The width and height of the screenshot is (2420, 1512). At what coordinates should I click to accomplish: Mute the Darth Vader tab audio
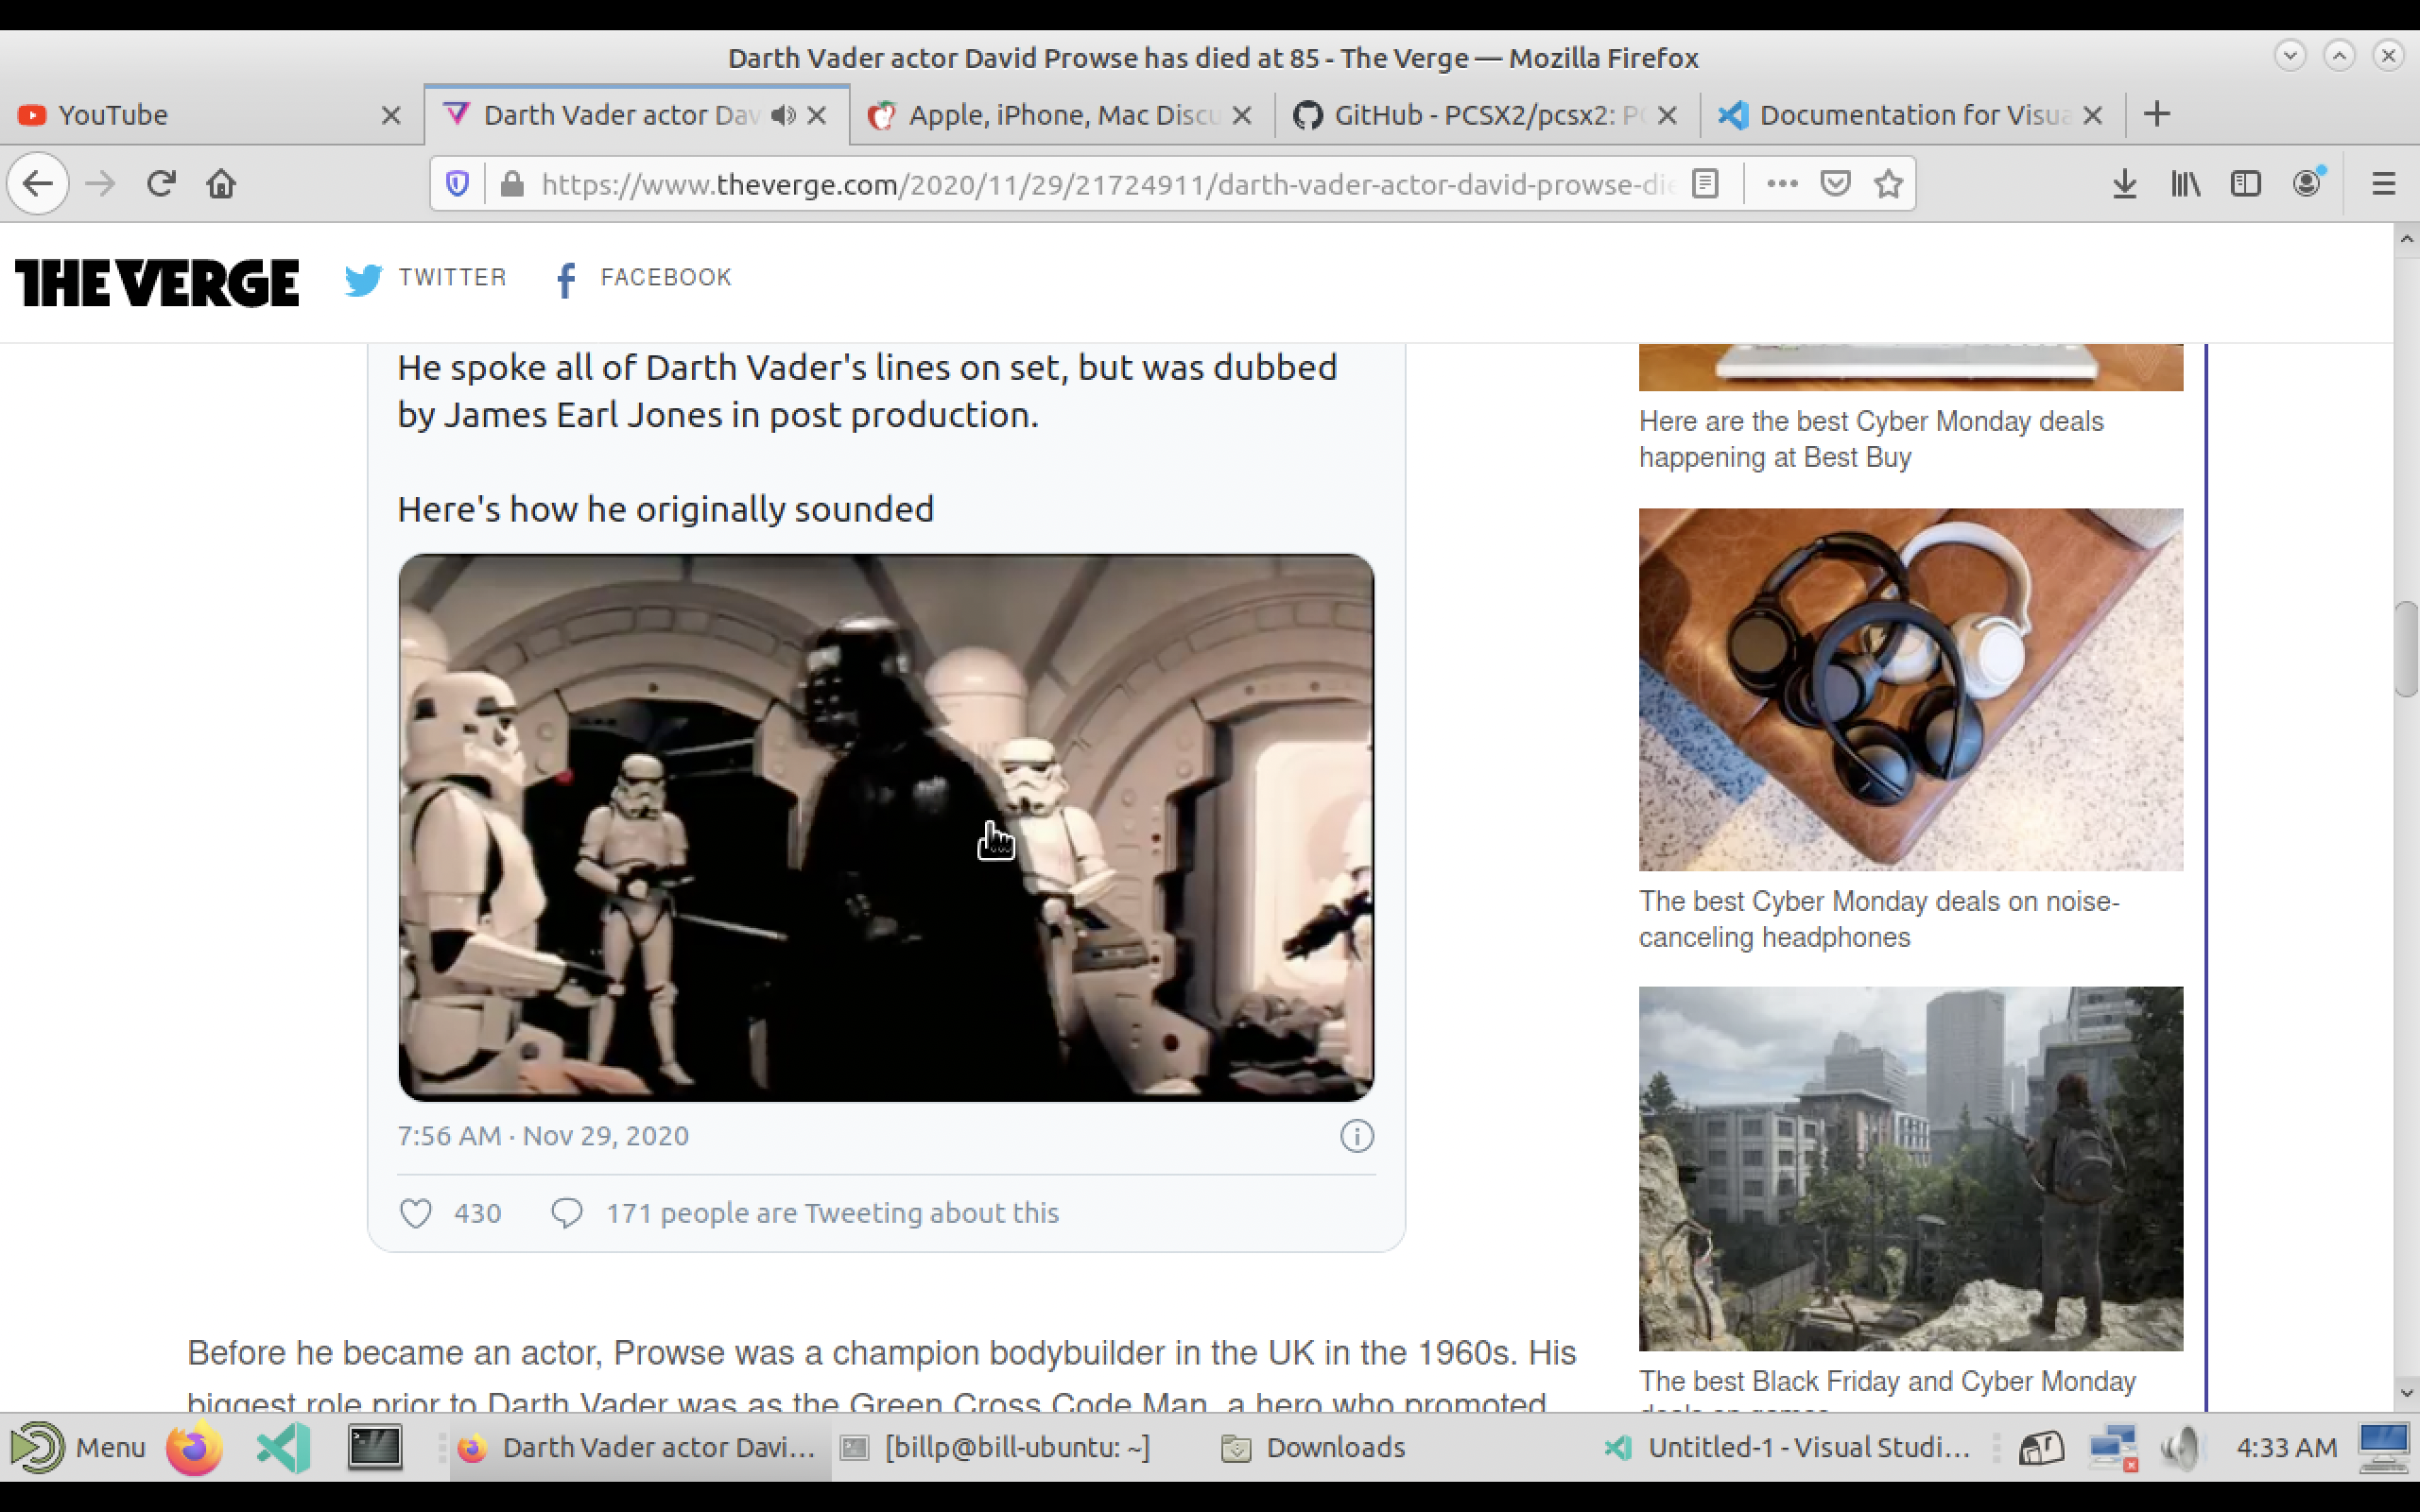784,115
